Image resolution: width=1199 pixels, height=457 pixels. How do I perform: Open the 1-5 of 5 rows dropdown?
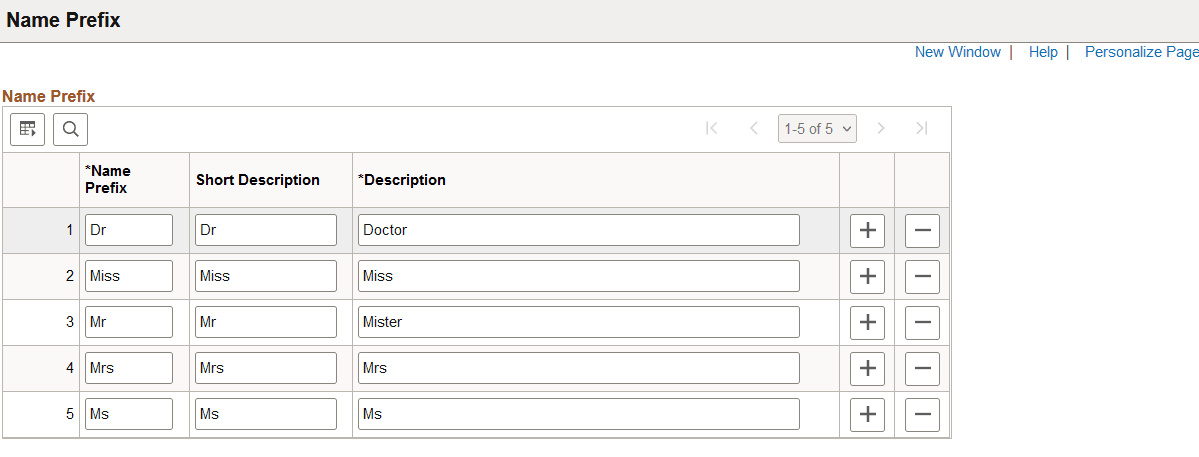tap(817, 128)
